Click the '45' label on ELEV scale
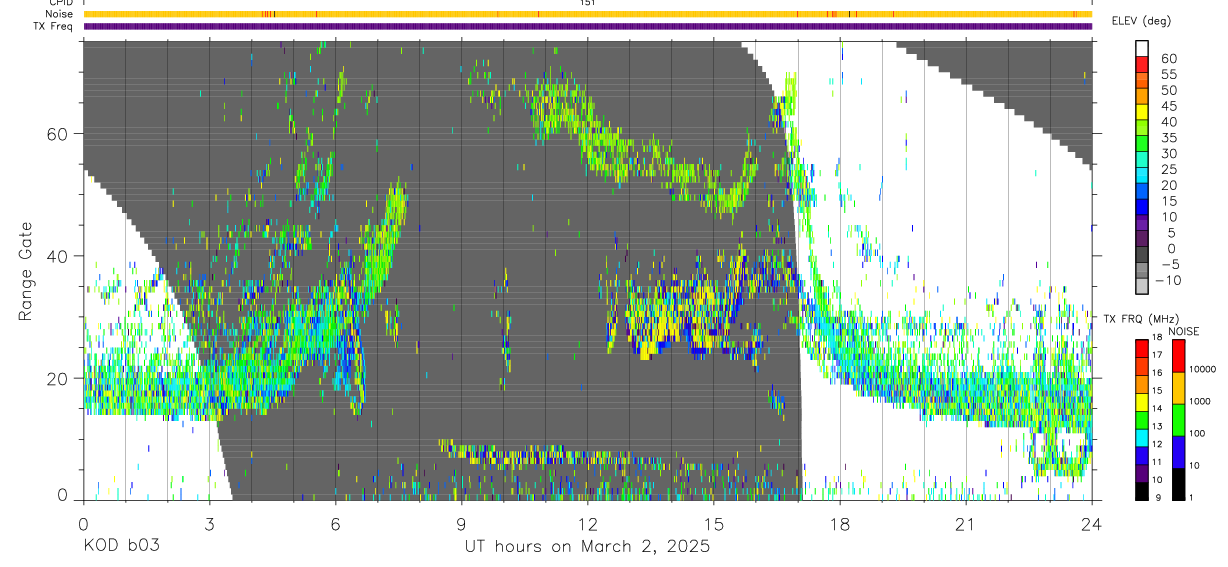Viewport: 1228px width, 567px height. [x=1169, y=106]
